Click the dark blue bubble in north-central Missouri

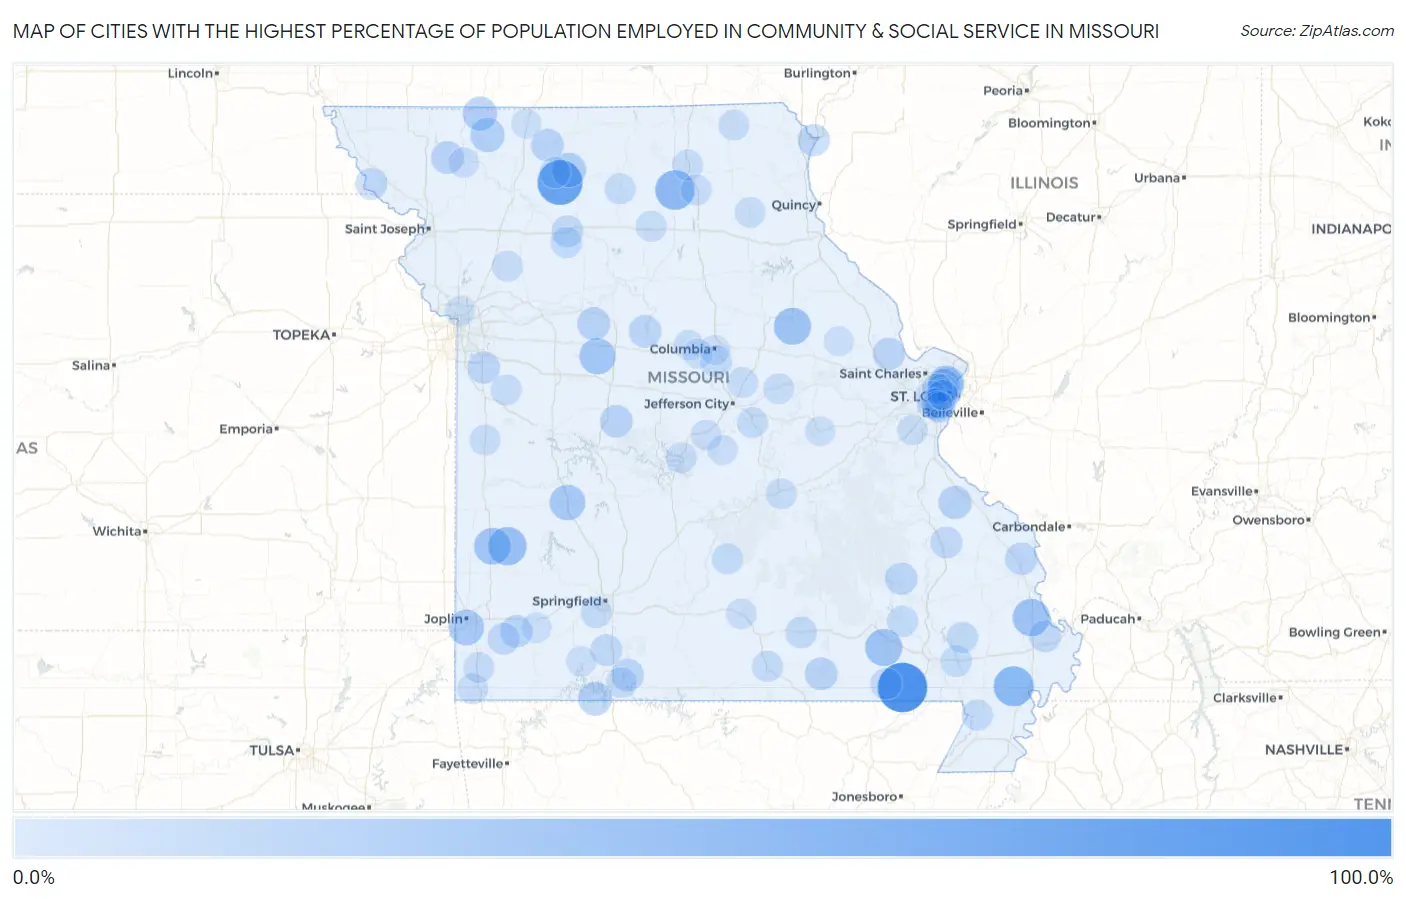559,182
